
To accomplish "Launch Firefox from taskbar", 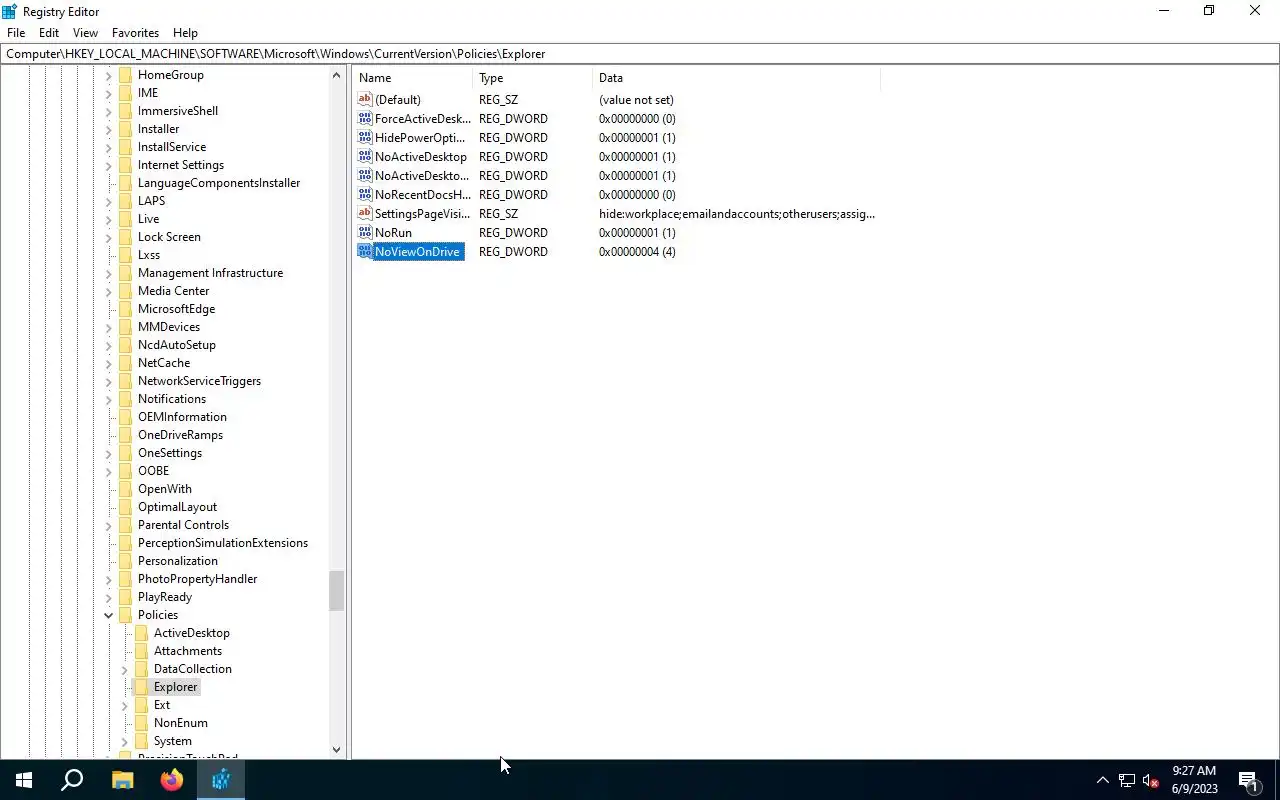I will (171, 780).
